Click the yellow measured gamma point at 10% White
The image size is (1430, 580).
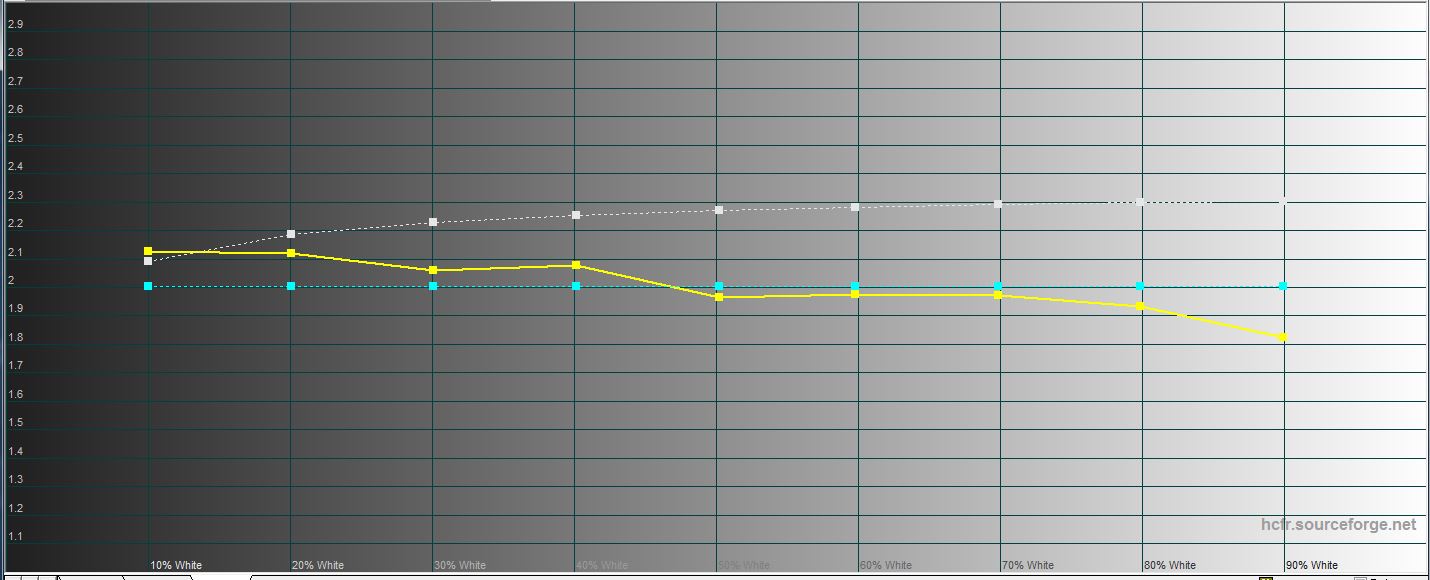coord(148,252)
